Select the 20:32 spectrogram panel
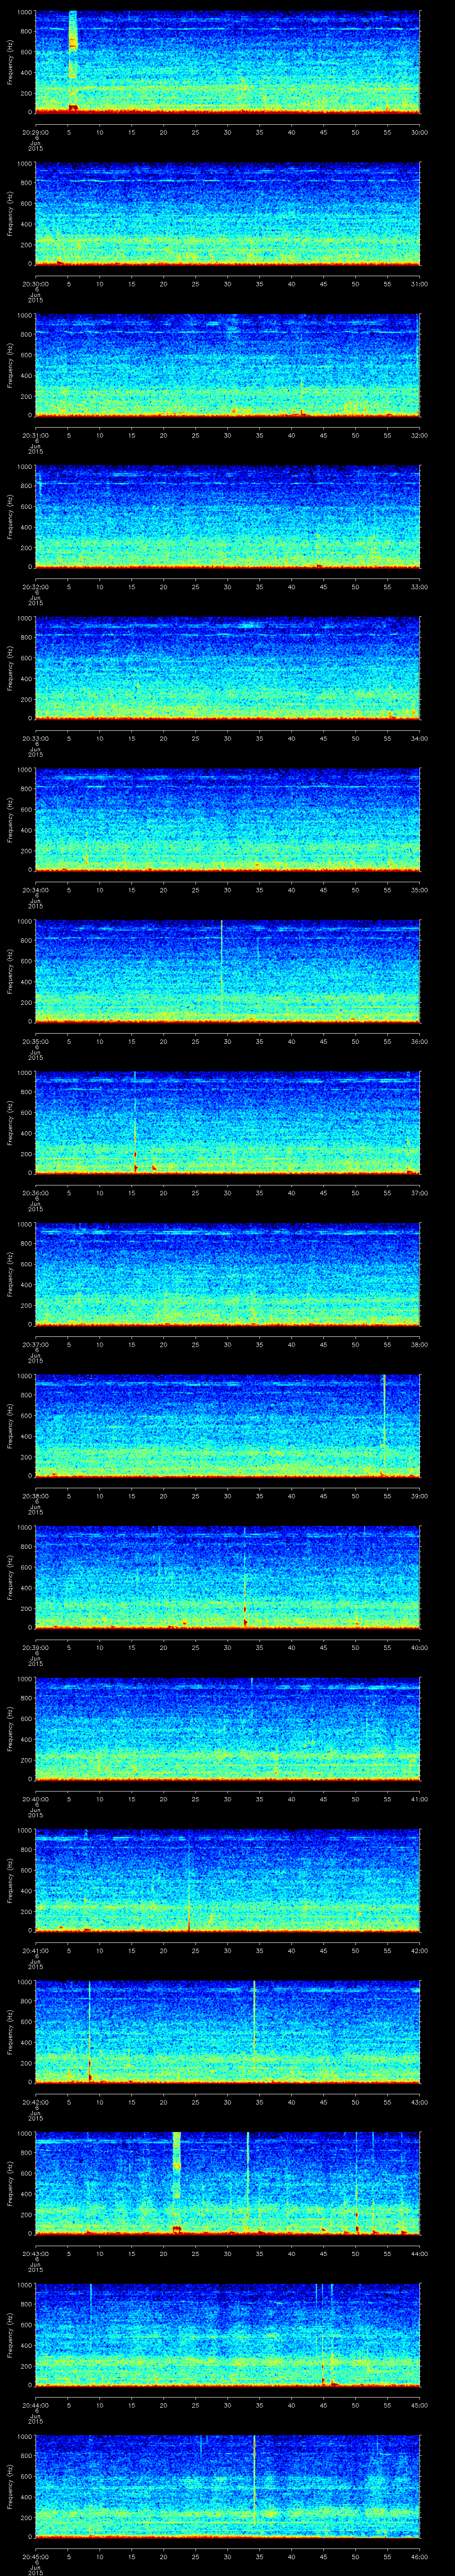Image resolution: width=455 pixels, height=2576 pixels. point(227,516)
